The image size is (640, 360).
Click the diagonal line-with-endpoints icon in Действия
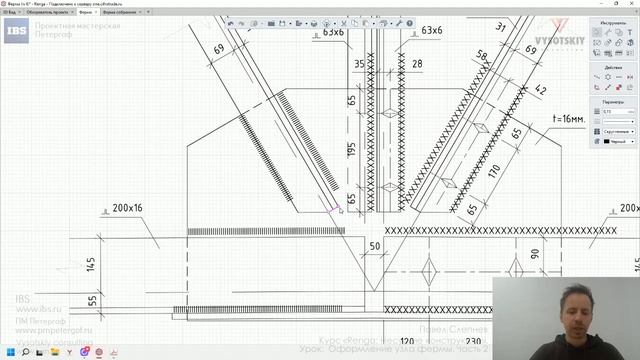(608, 87)
